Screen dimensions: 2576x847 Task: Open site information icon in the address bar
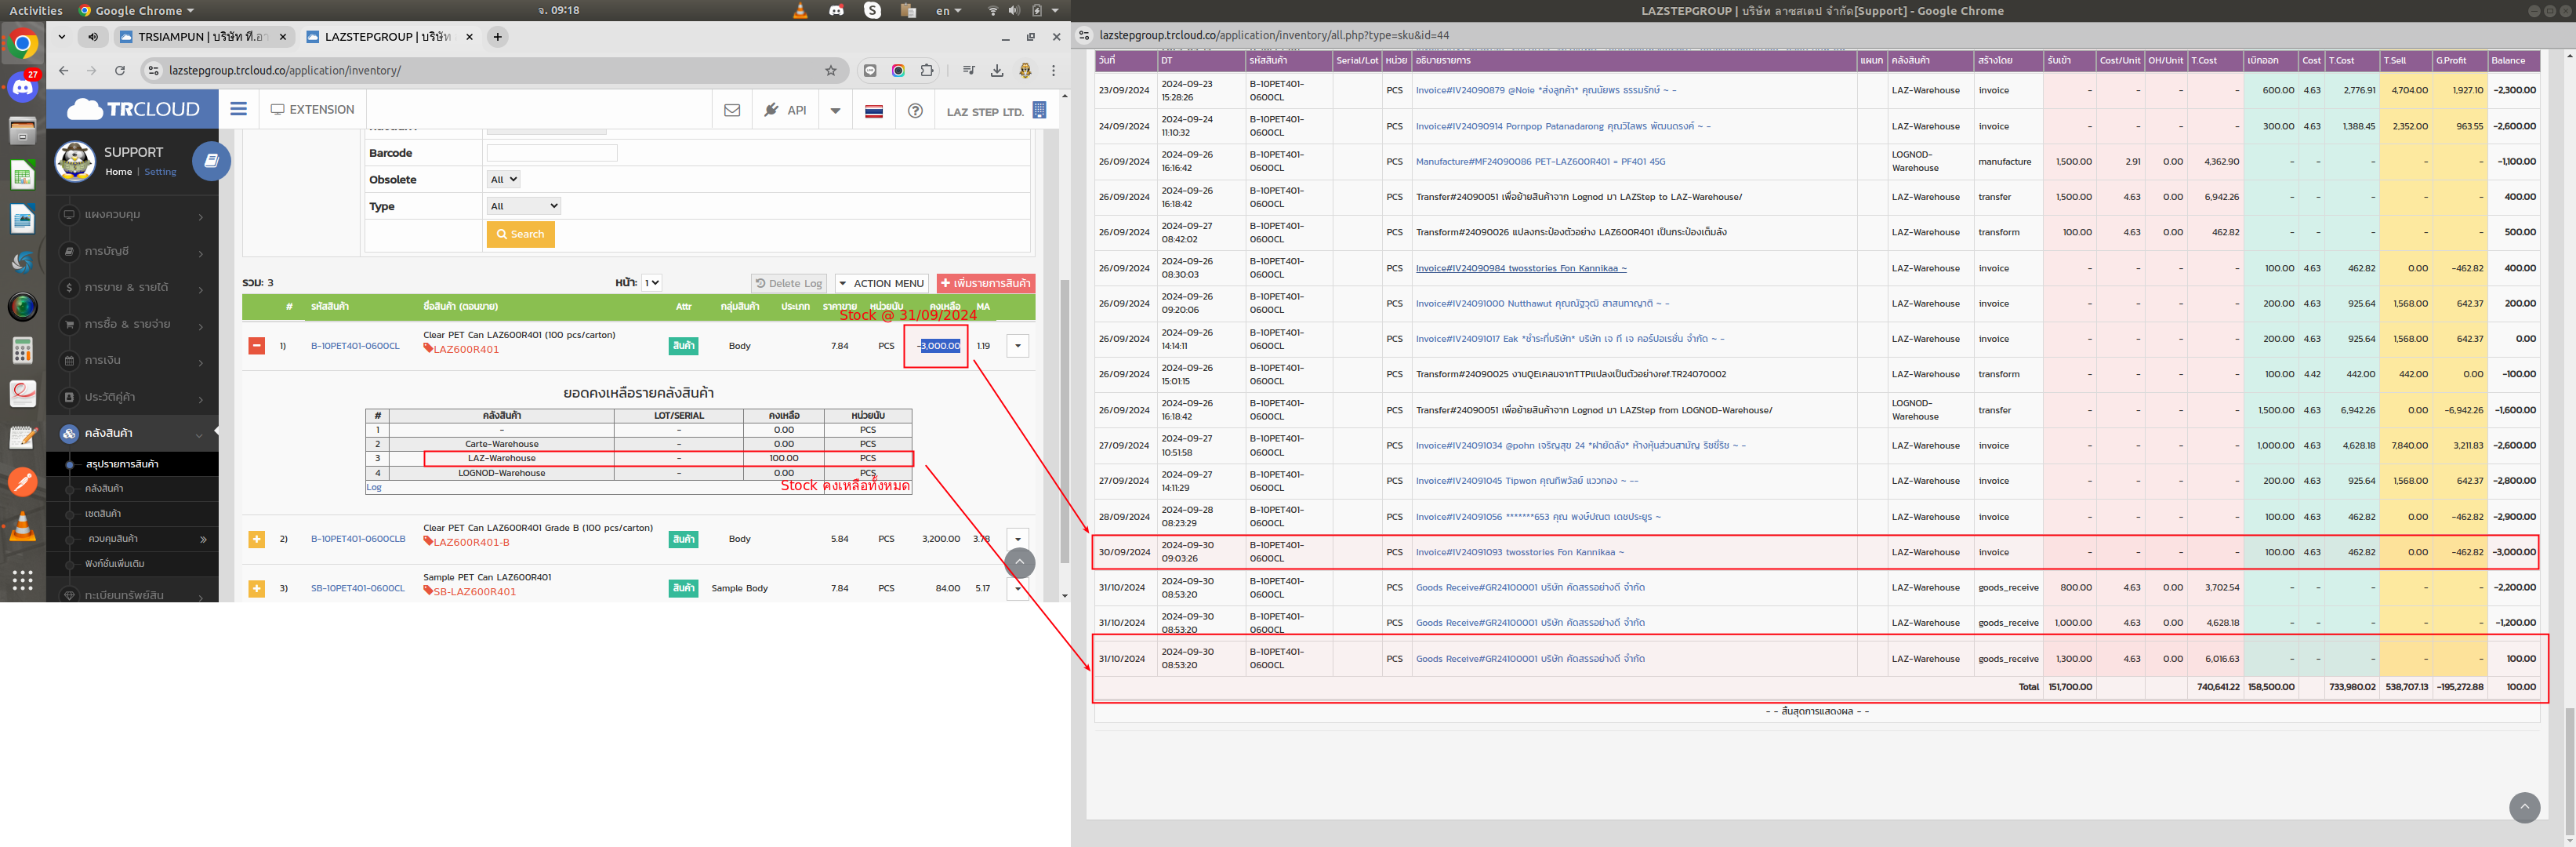tap(153, 70)
